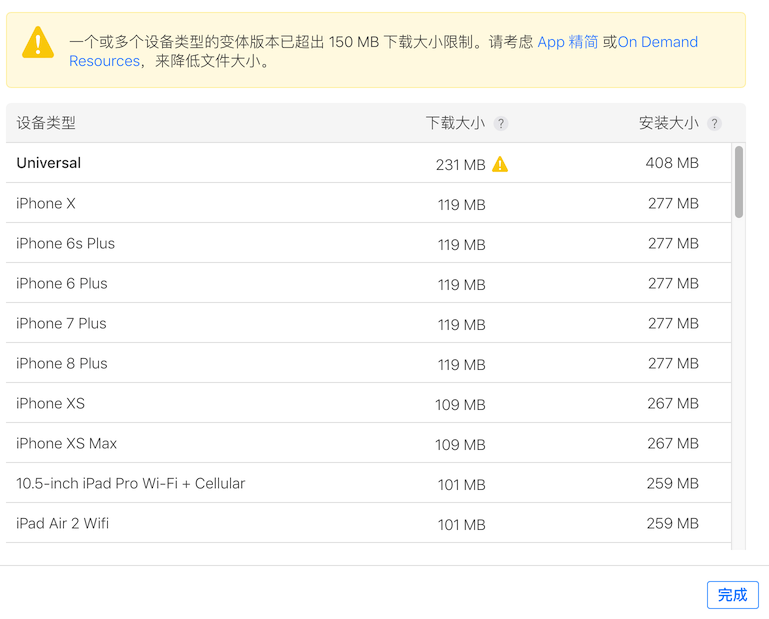Open the On Demand Resources link

383,51
